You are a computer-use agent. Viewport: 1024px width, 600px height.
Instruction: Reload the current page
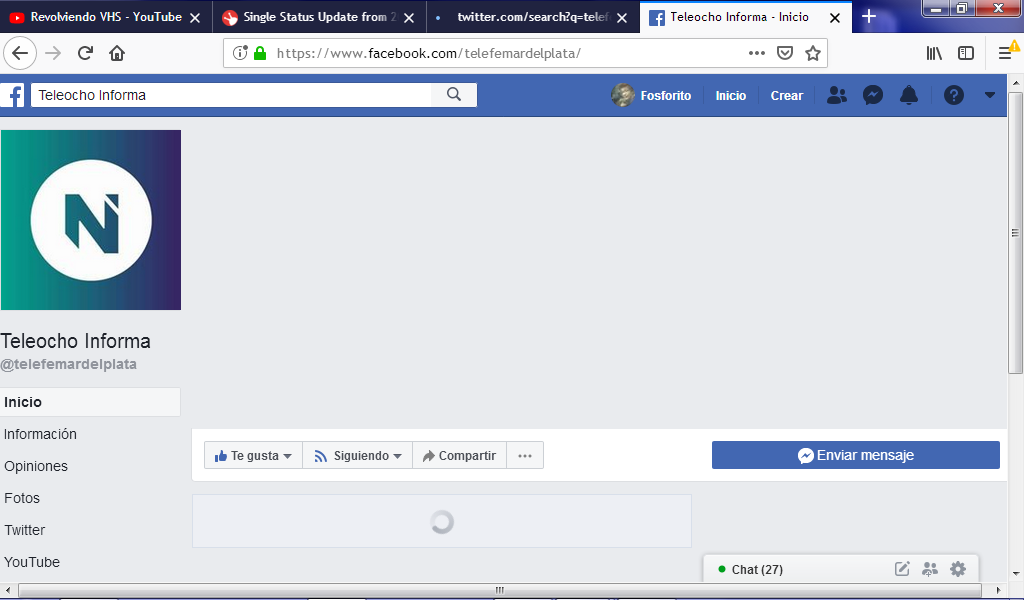point(85,53)
